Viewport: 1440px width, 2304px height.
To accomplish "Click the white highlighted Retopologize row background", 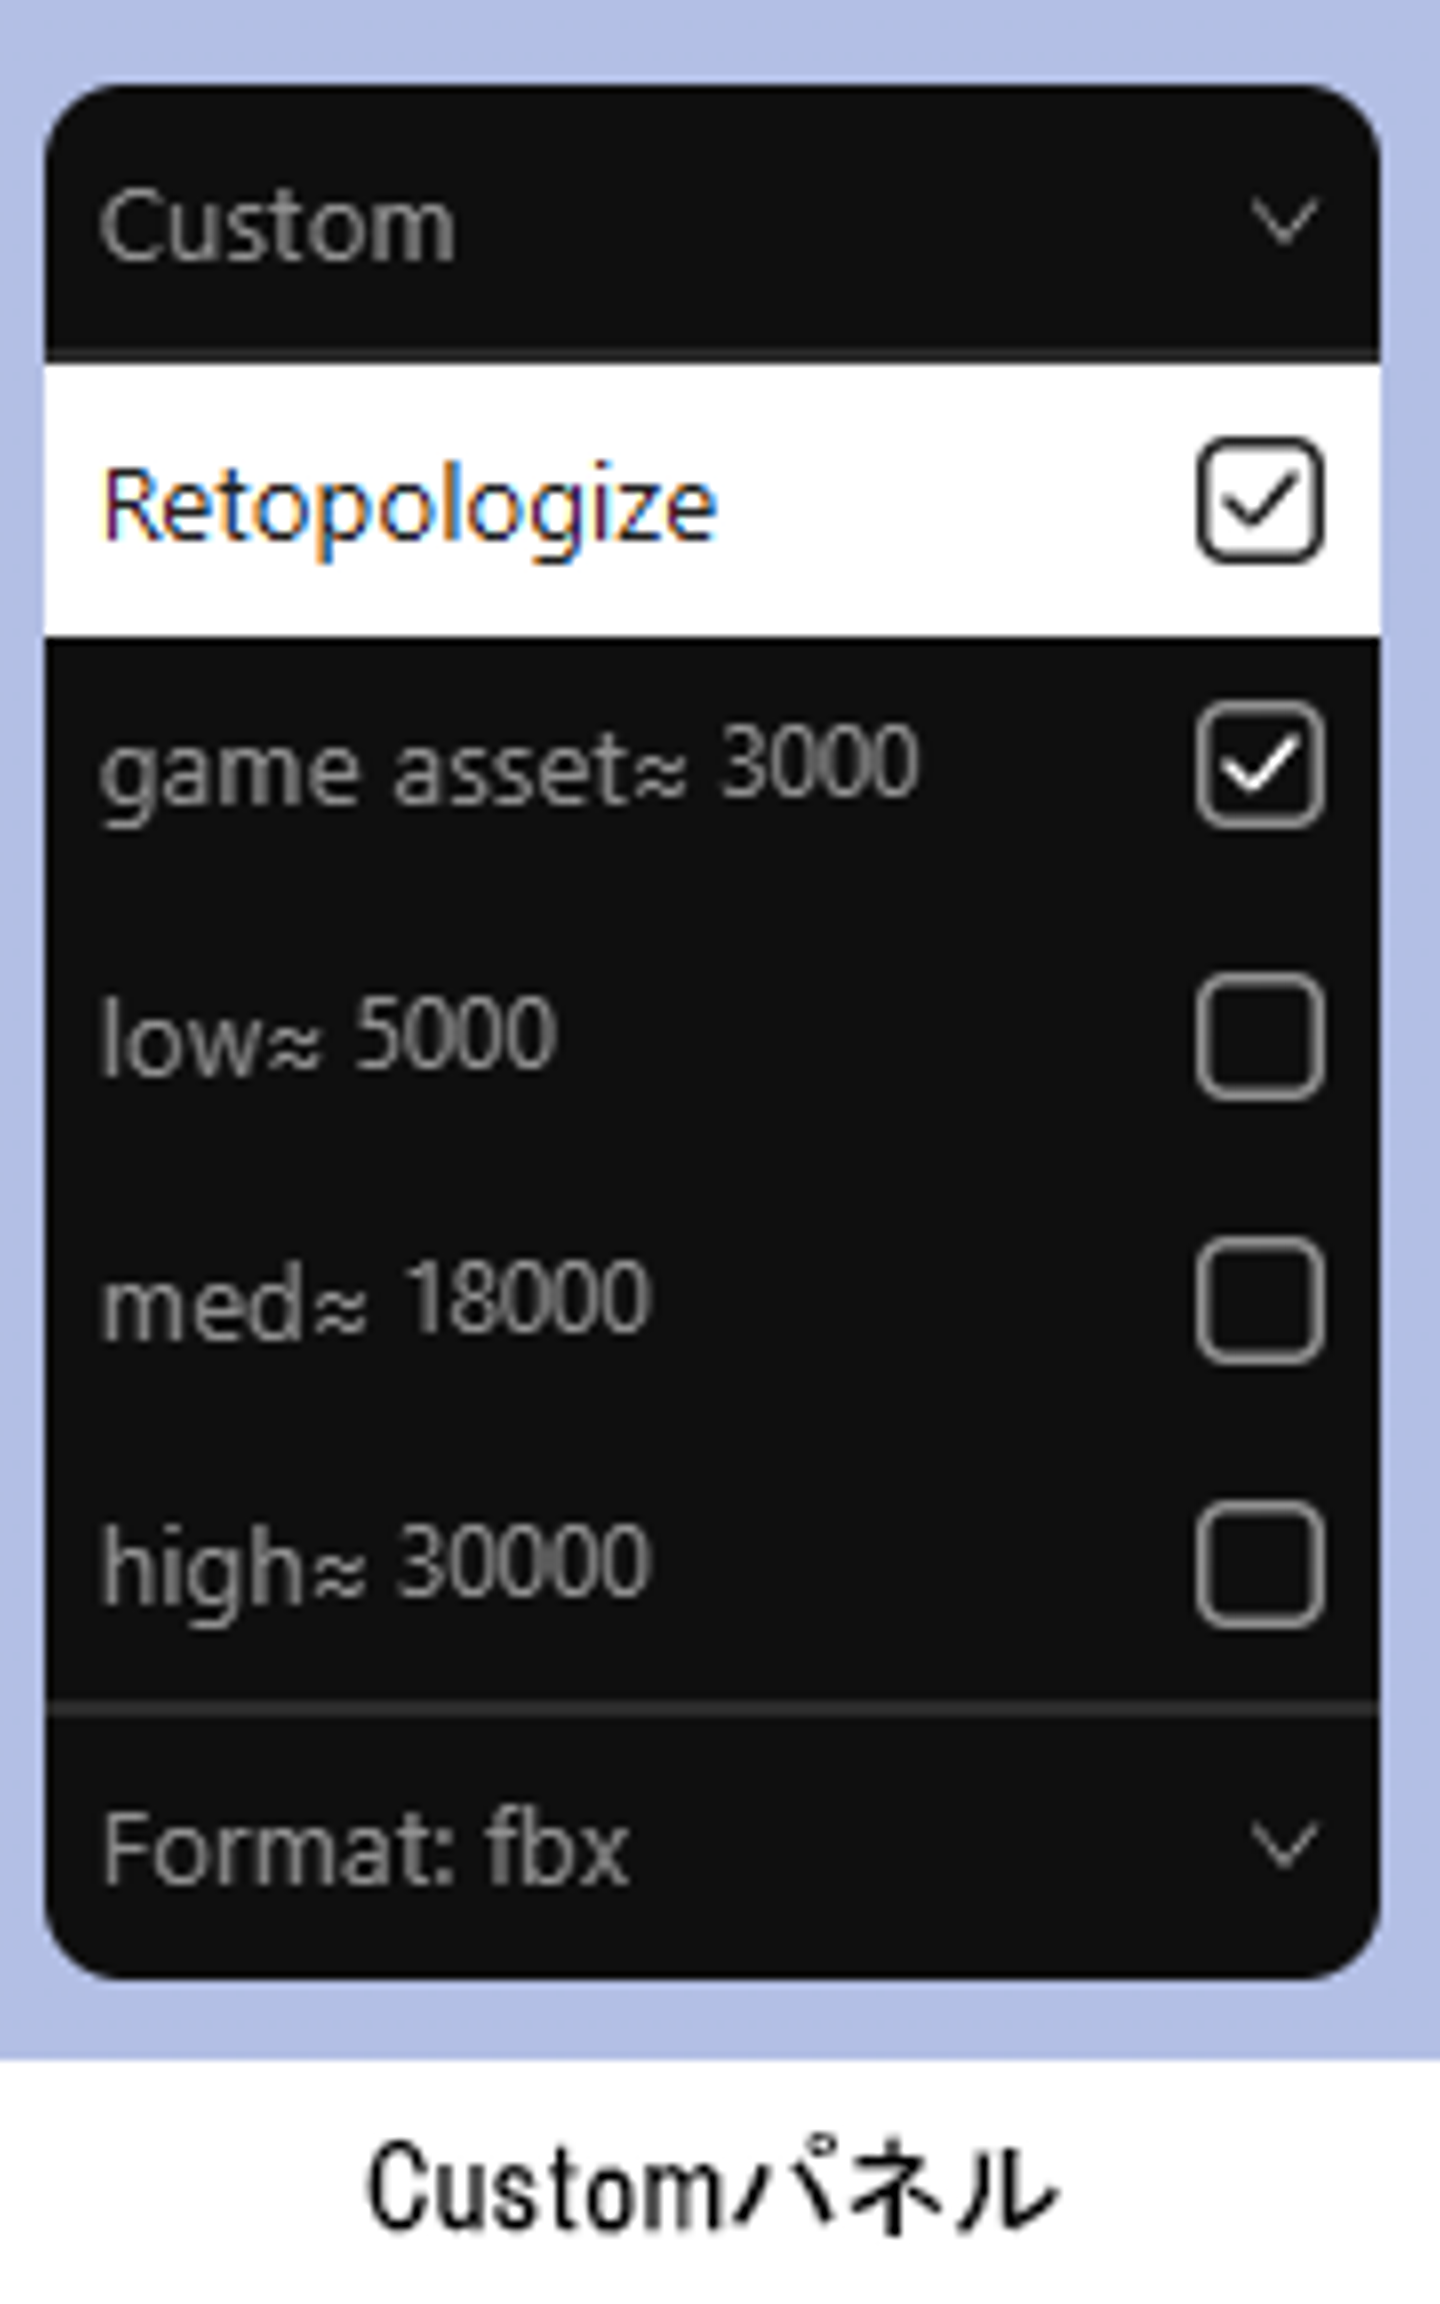I will [950, 500].
